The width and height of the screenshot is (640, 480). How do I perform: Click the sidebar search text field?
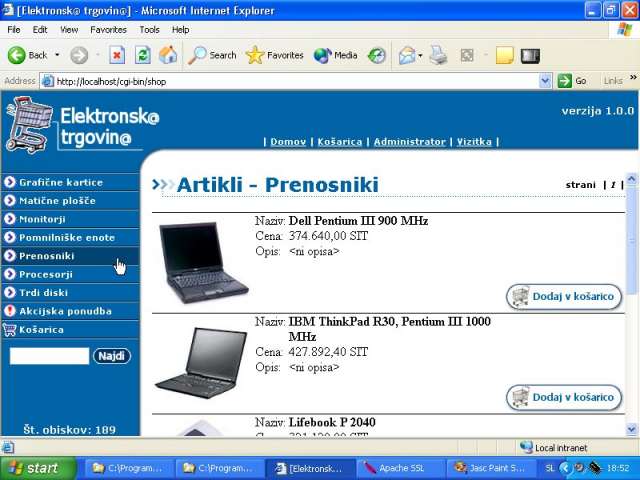[49, 356]
